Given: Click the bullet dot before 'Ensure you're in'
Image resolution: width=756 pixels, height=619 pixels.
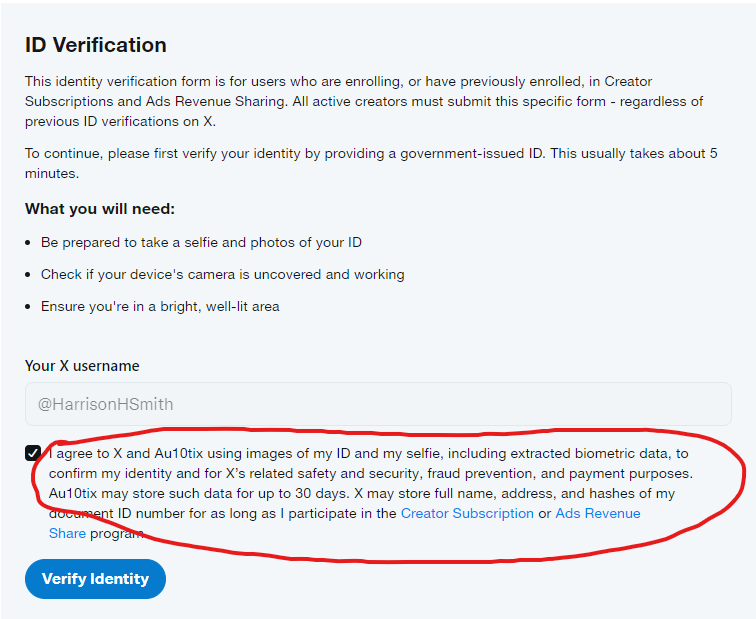Looking at the screenshot, I should [x=30, y=306].
